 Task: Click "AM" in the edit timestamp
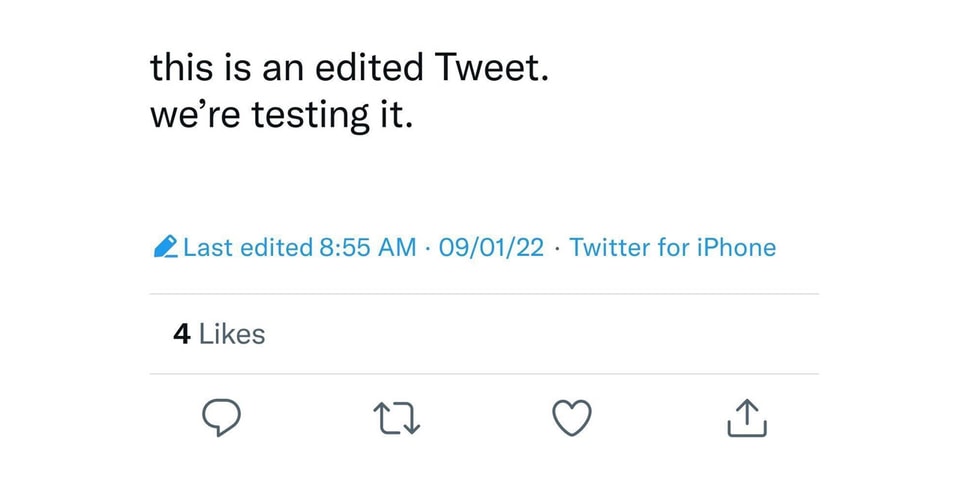click(396, 247)
